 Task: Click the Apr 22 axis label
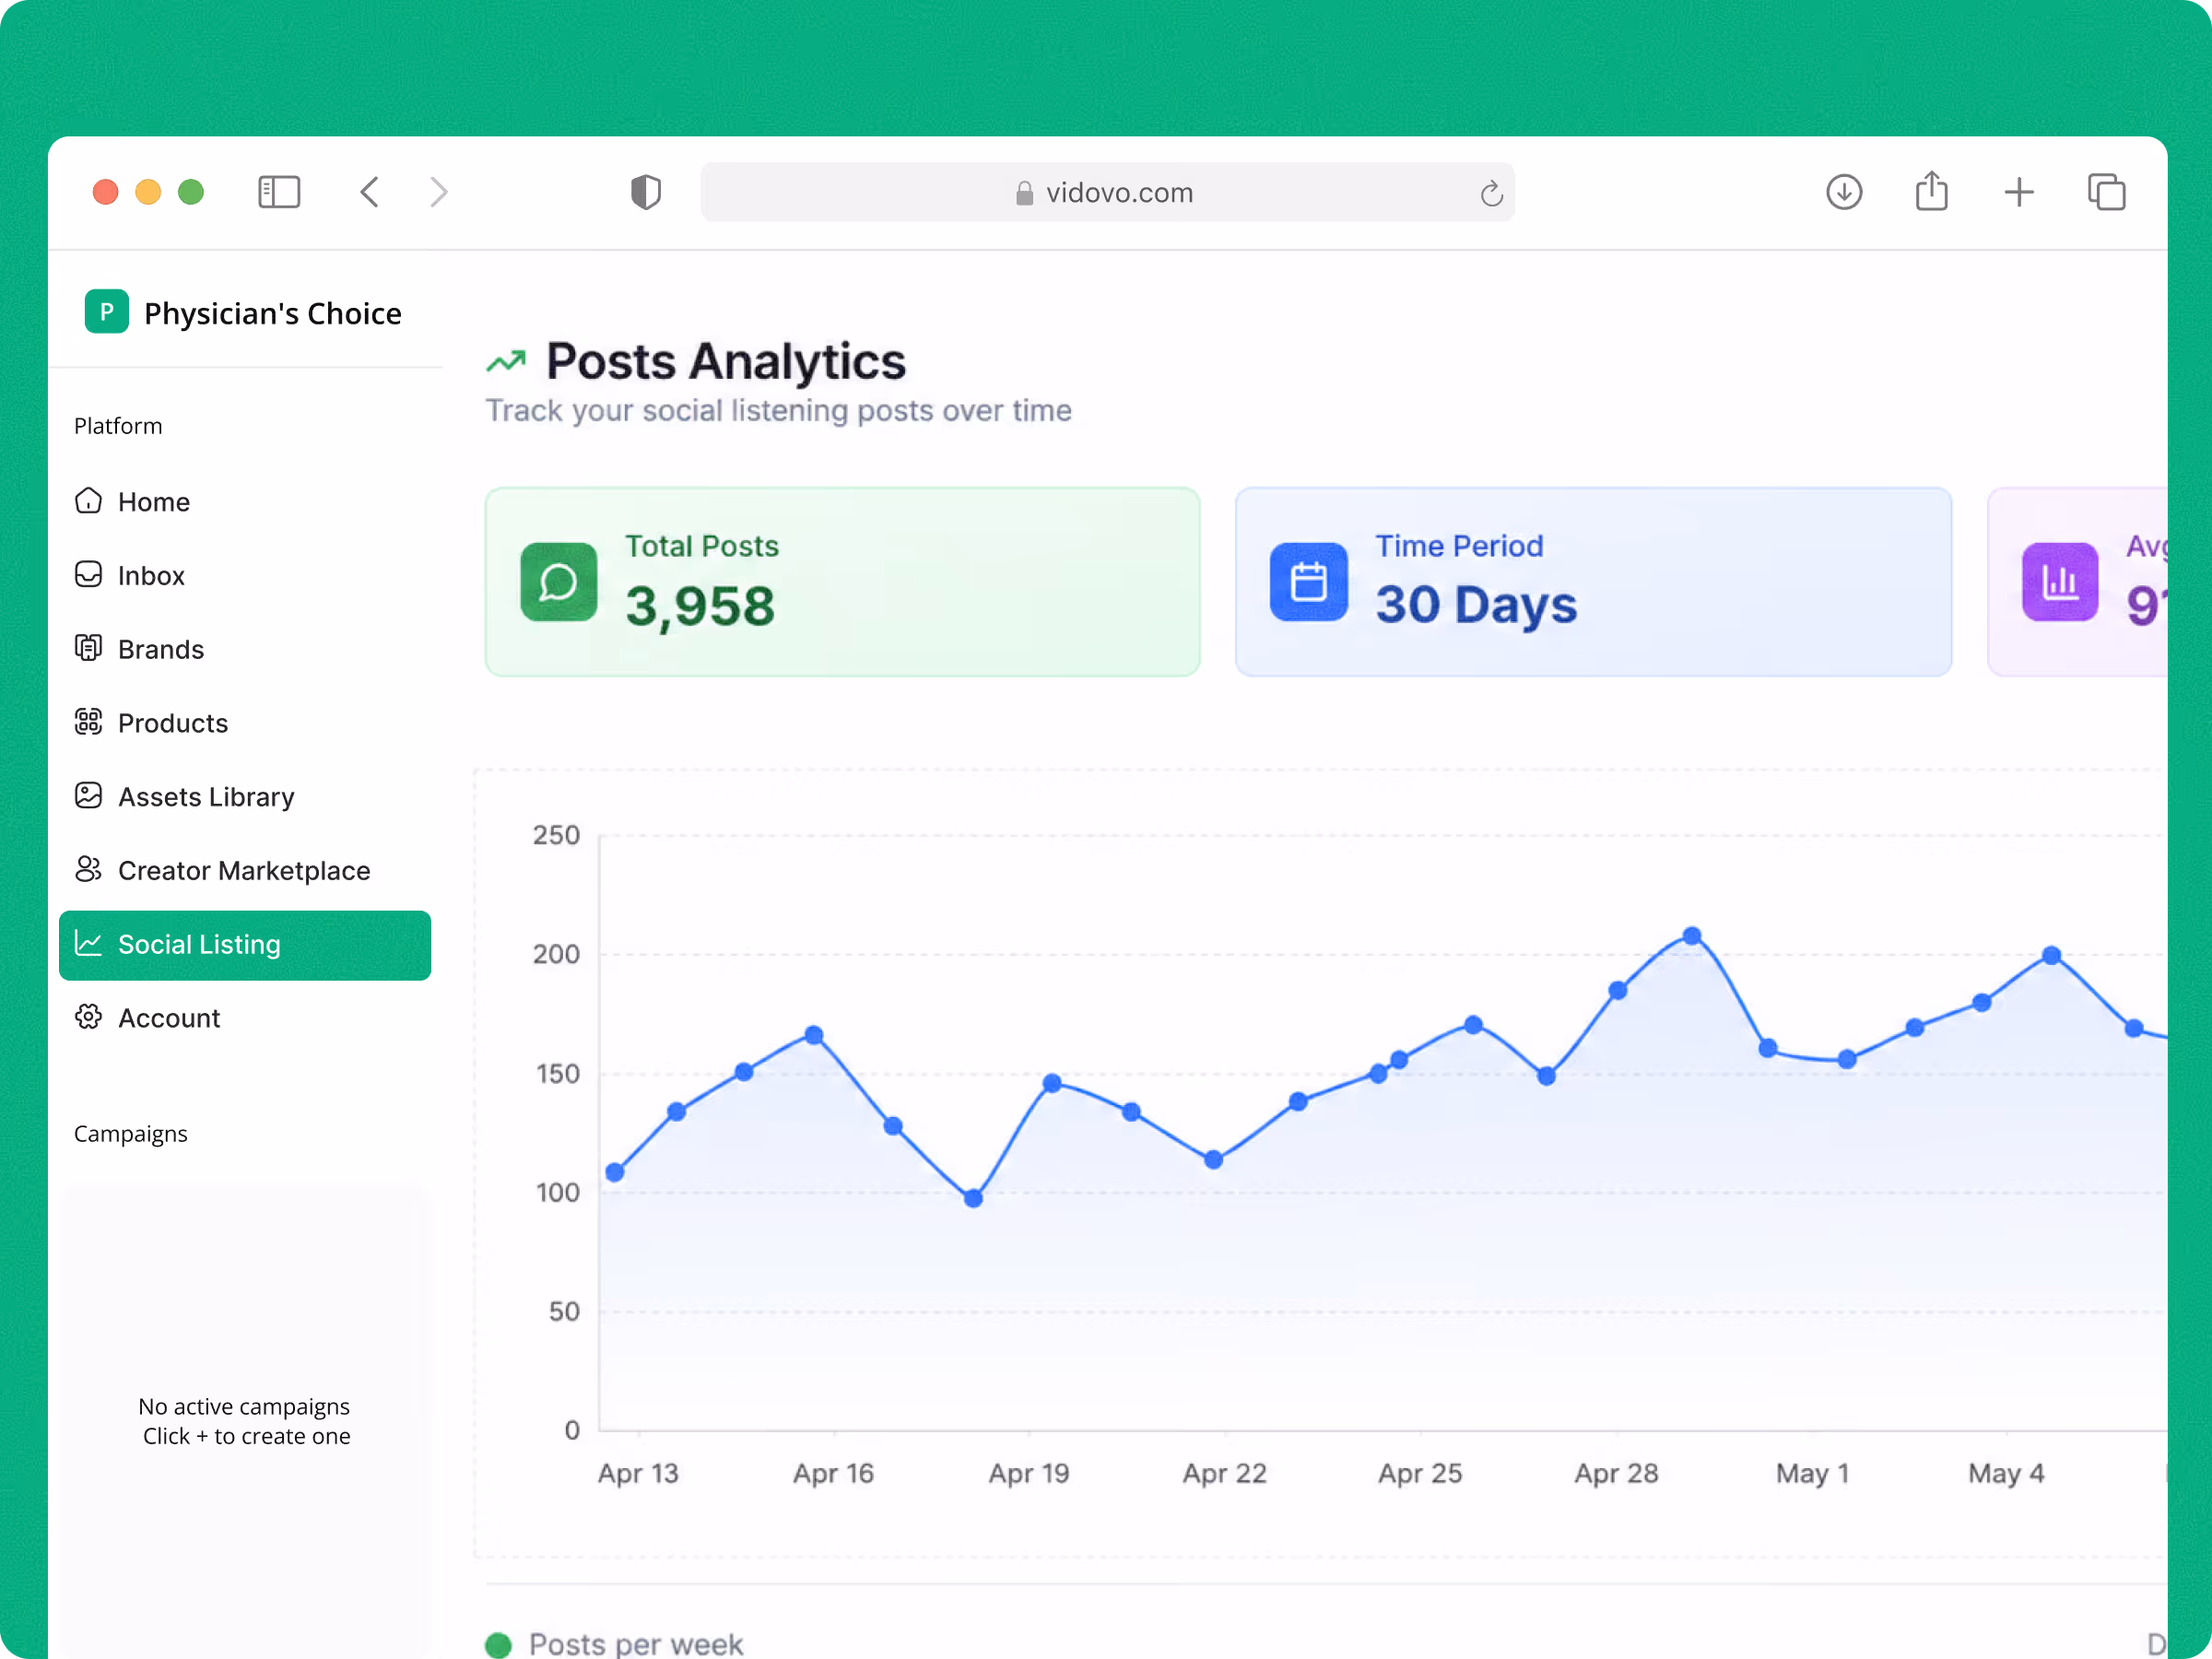(1225, 1473)
